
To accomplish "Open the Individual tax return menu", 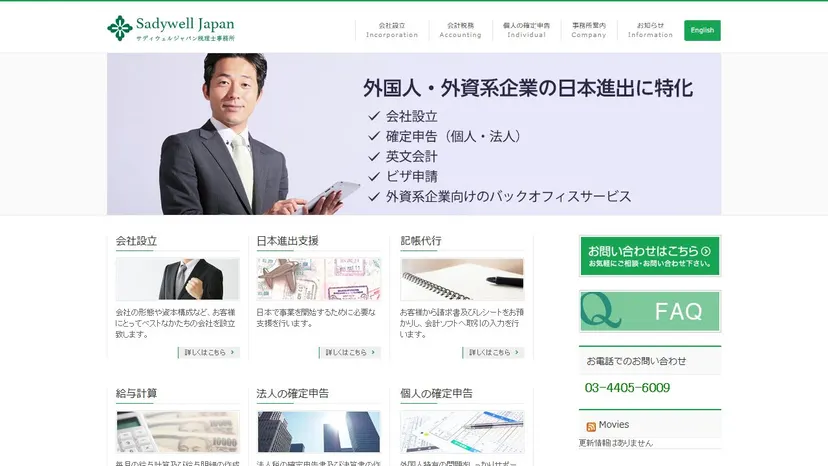I will [x=526, y=30].
